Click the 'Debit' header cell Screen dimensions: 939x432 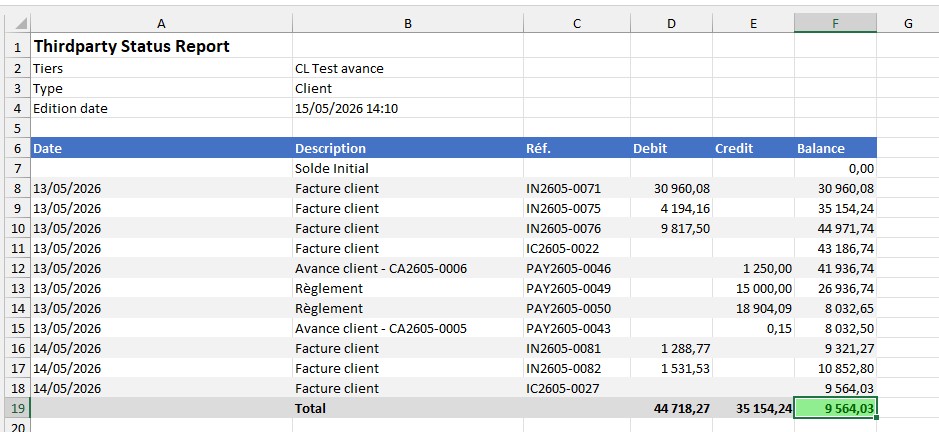coord(671,148)
